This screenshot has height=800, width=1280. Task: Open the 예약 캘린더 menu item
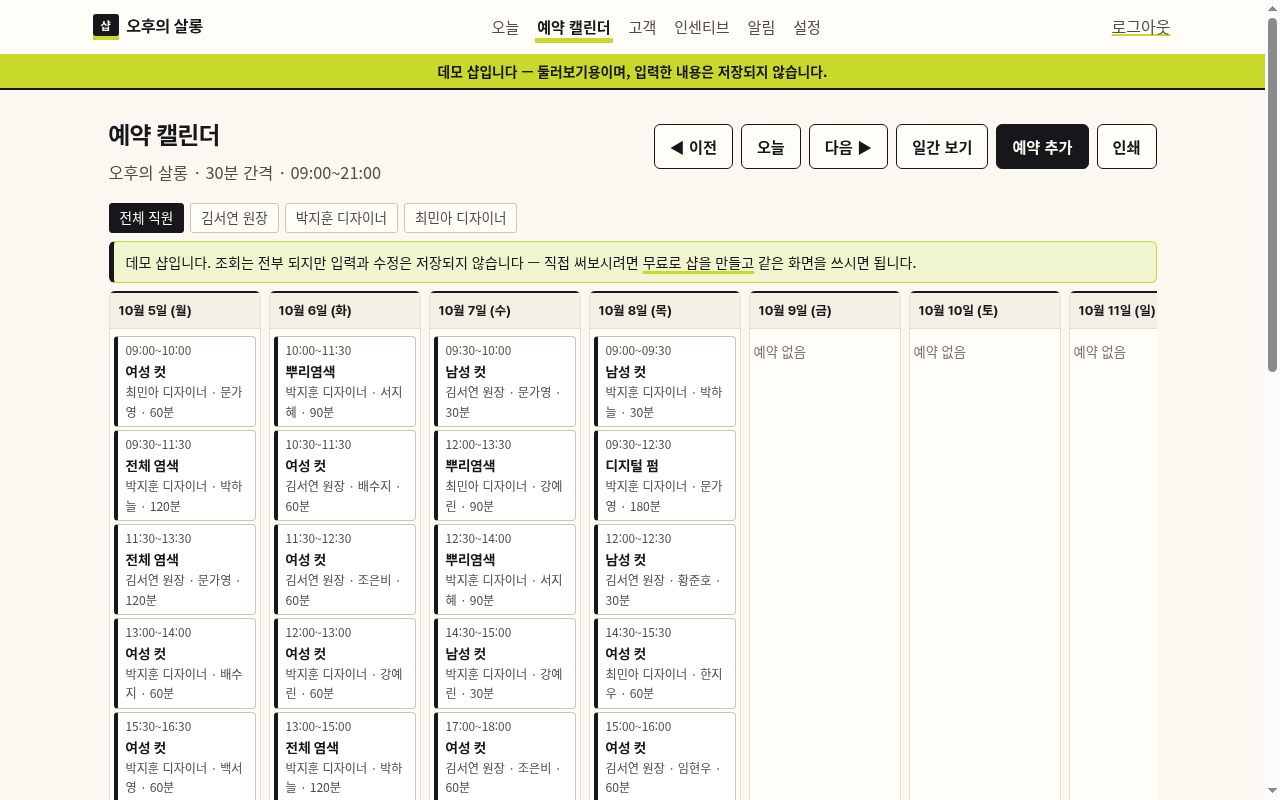point(574,27)
